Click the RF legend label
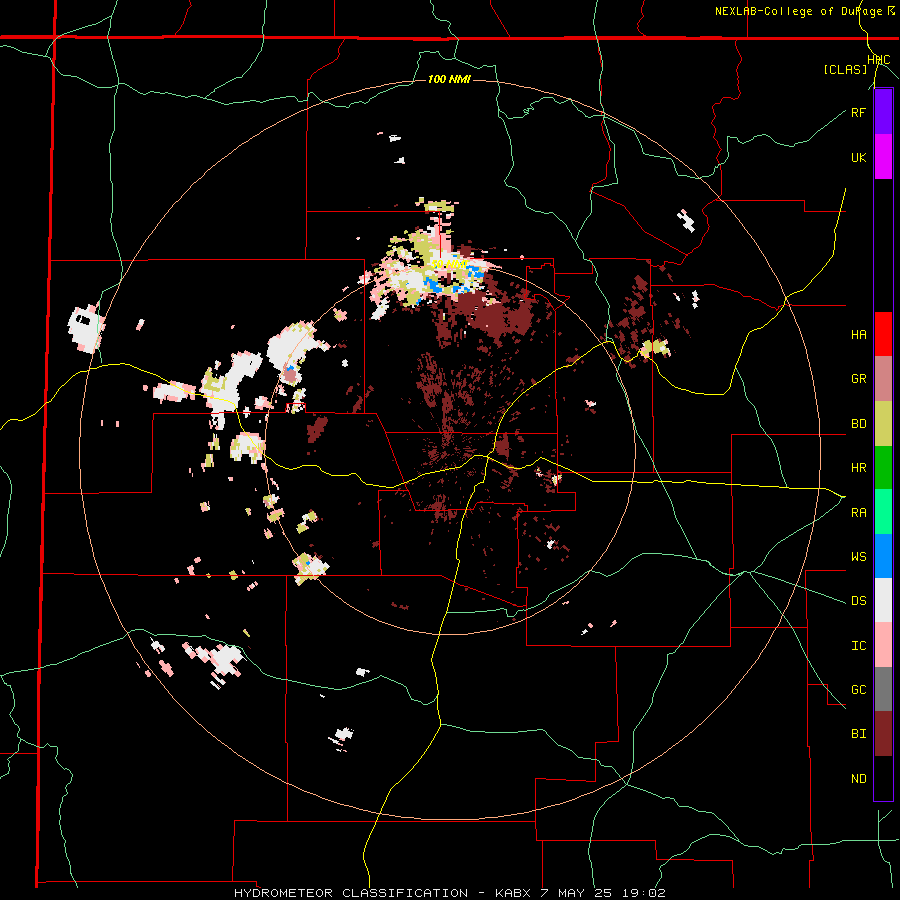Image resolution: width=900 pixels, height=900 pixels. pyautogui.click(x=858, y=112)
